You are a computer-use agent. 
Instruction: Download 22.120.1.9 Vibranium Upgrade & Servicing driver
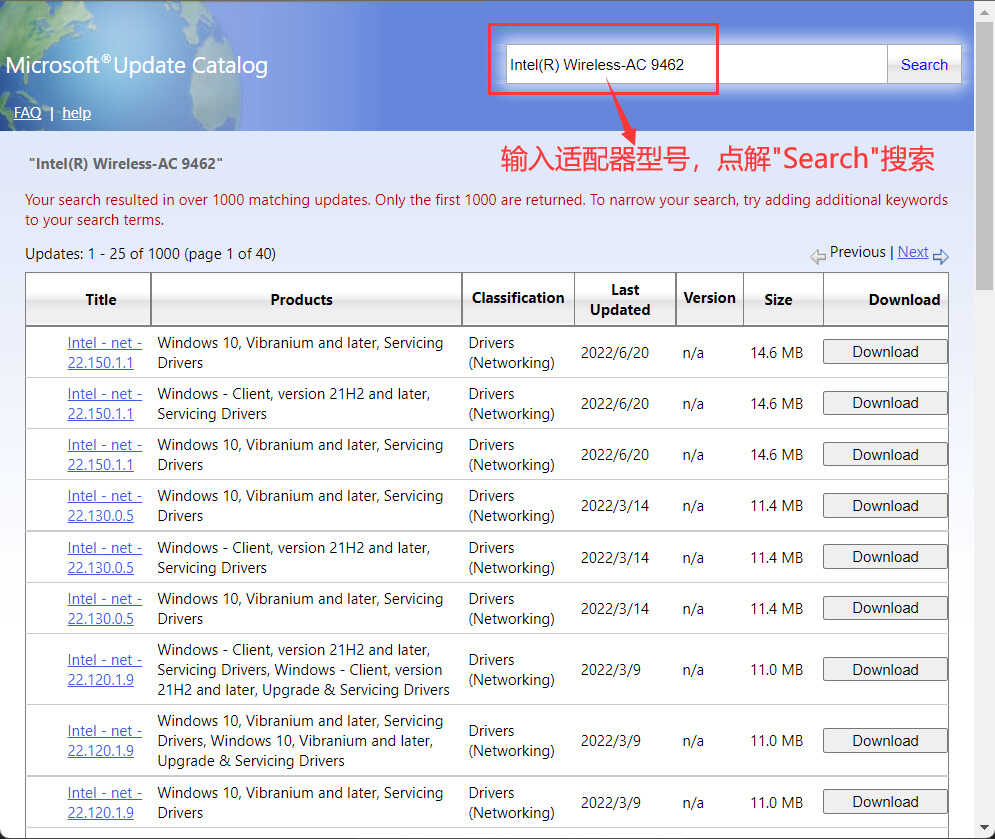pos(885,741)
